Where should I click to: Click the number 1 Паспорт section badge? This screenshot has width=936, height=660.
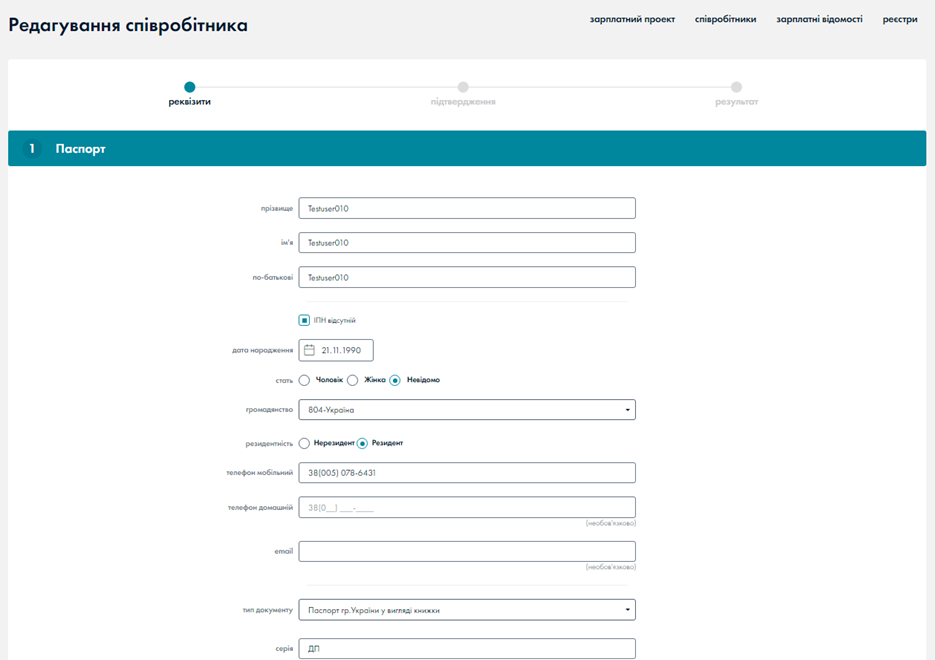pyautogui.click(x=32, y=149)
